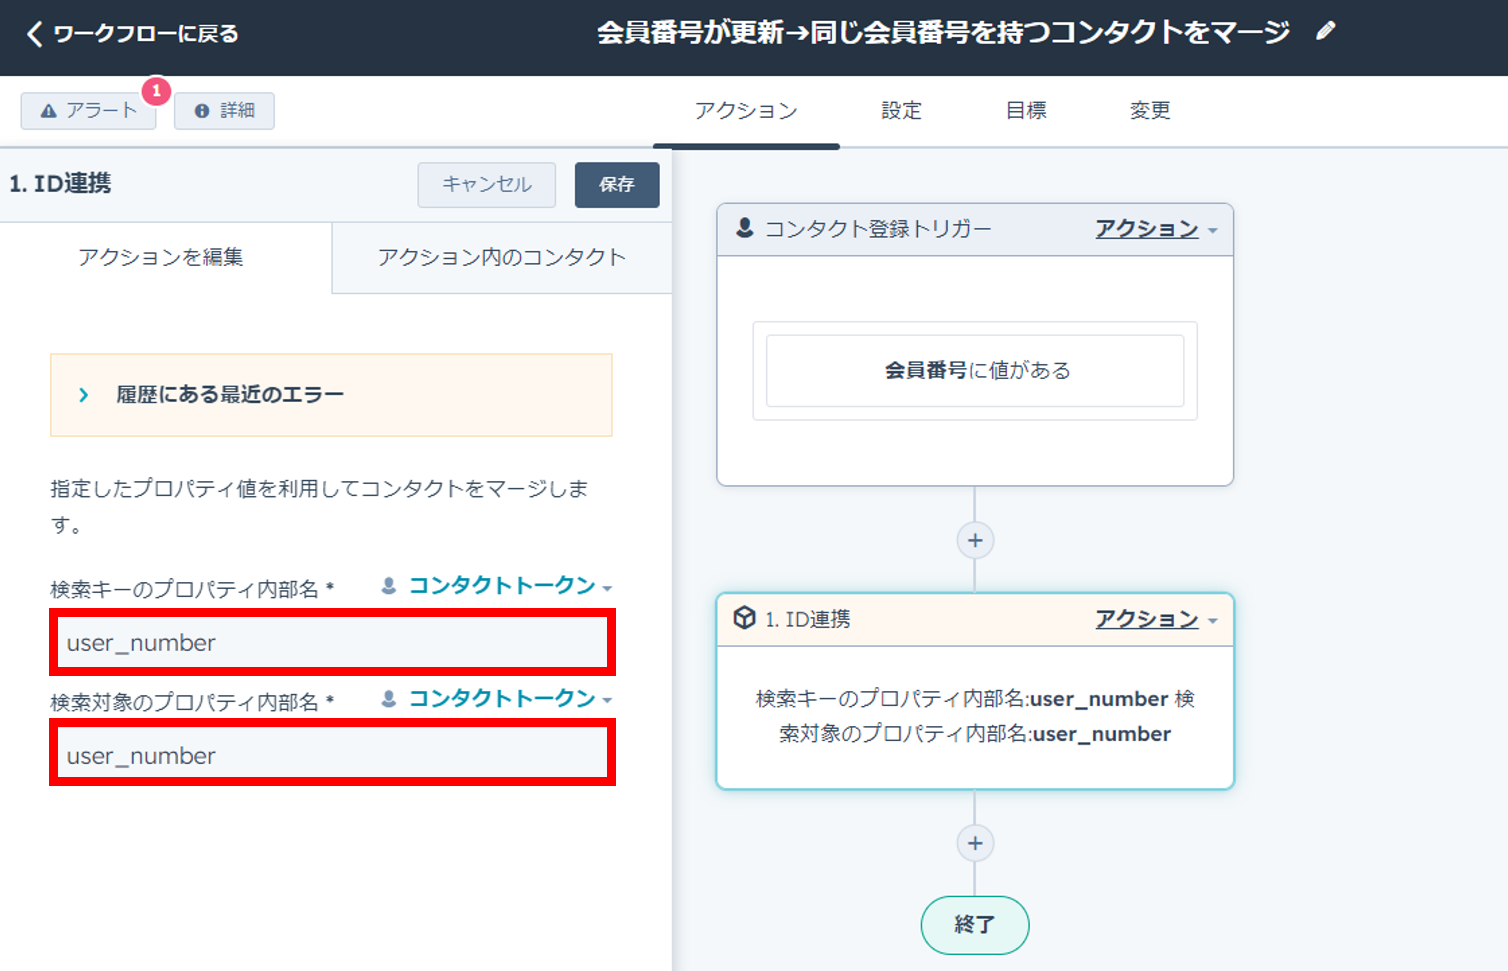Open コンタクトトークン dropdown for 検索対象 field
This screenshot has height=971, width=1508.
click(510, 699)
